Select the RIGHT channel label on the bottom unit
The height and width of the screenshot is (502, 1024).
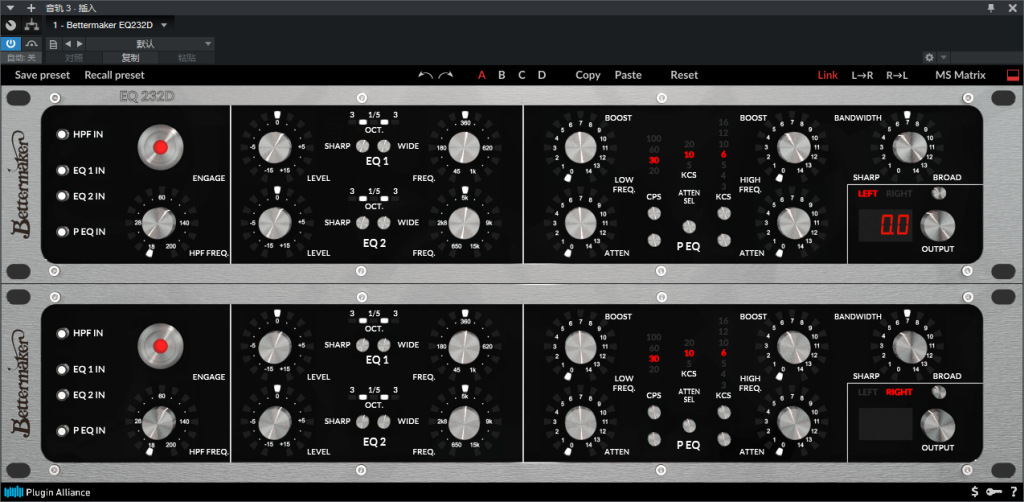point(899,392)
